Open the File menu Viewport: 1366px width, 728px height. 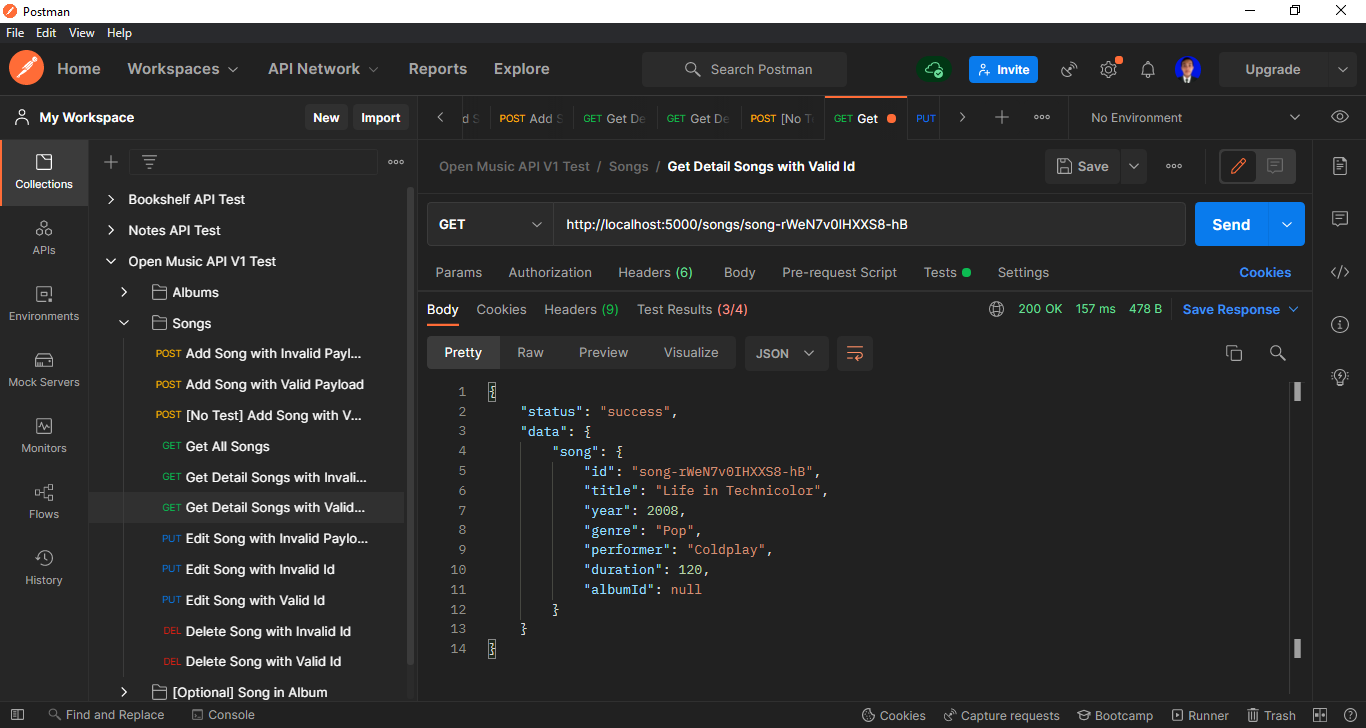[x=15, y=33]
